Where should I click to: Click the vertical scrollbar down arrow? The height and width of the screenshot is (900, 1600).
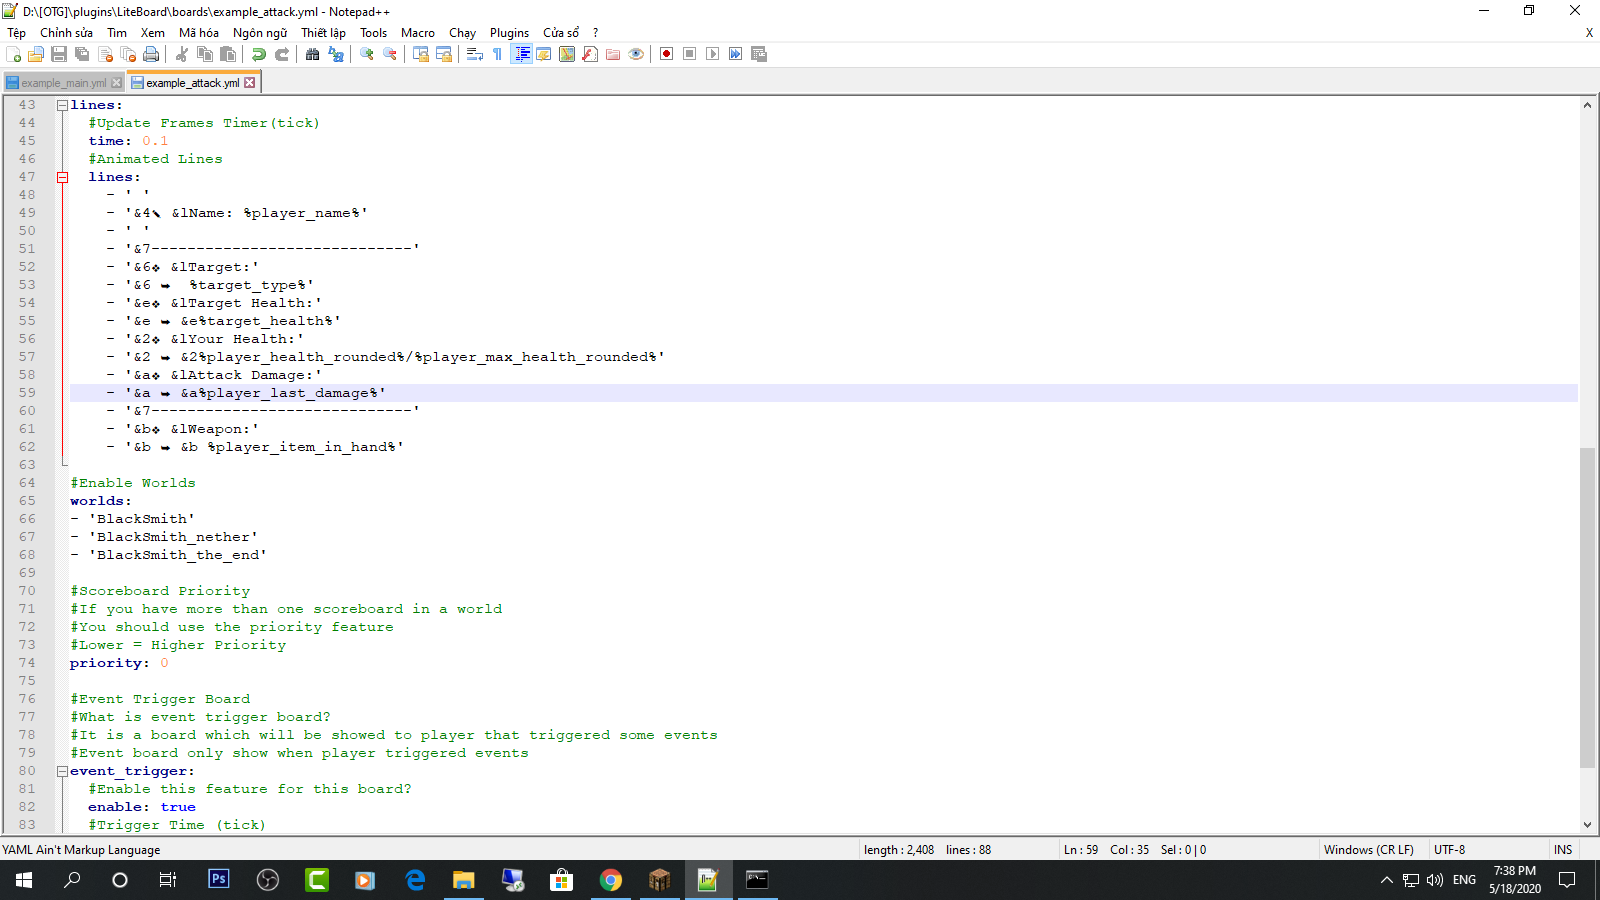coord(1587,825)
